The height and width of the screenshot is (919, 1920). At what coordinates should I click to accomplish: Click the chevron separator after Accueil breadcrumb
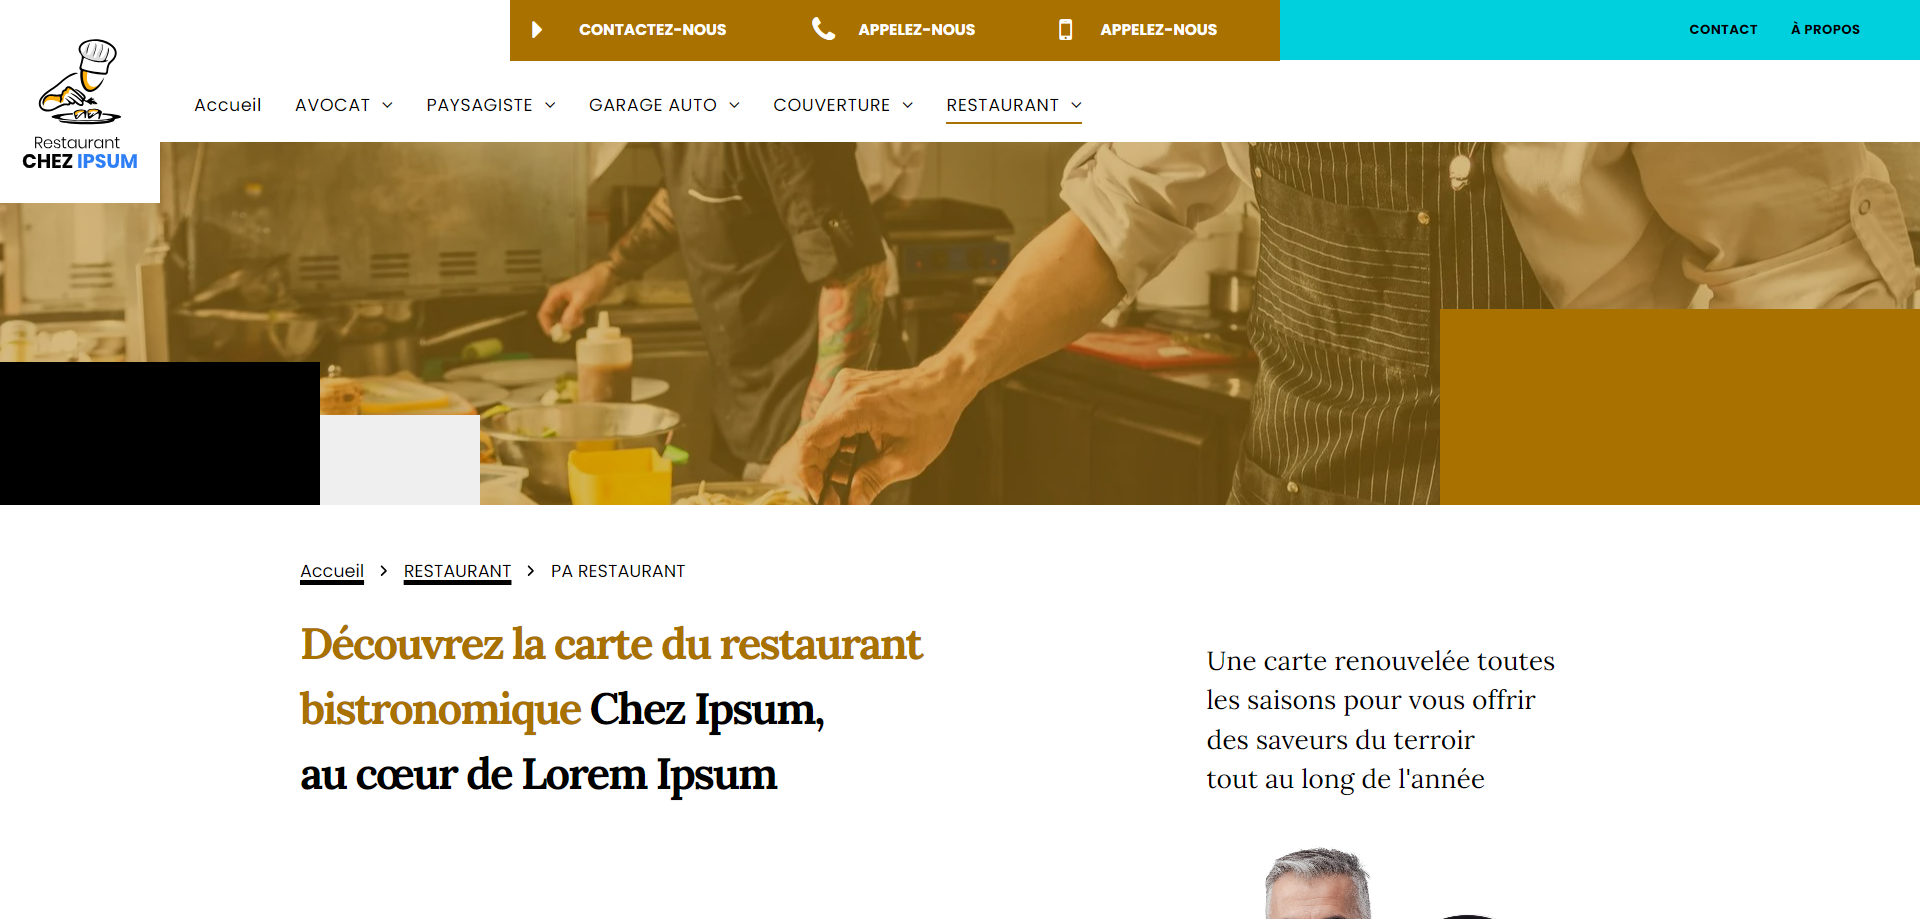click(x=383, y=570)
